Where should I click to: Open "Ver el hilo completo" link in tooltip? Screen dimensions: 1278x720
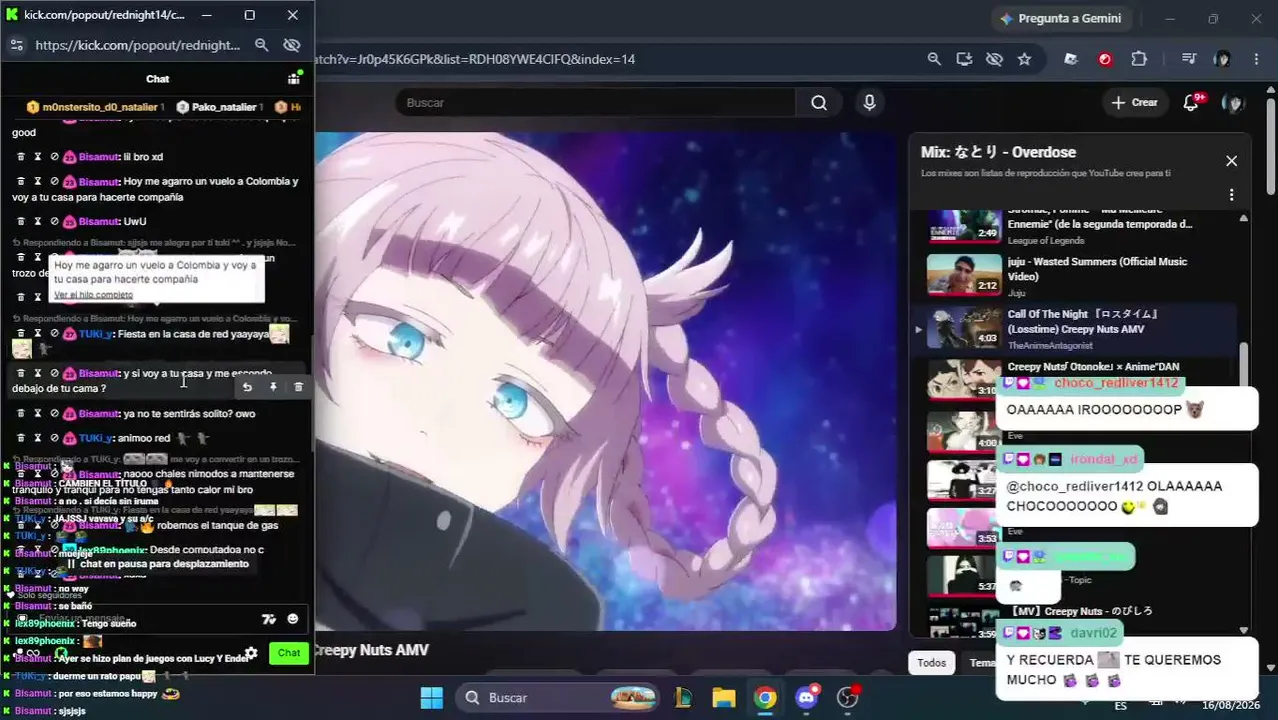93,295
